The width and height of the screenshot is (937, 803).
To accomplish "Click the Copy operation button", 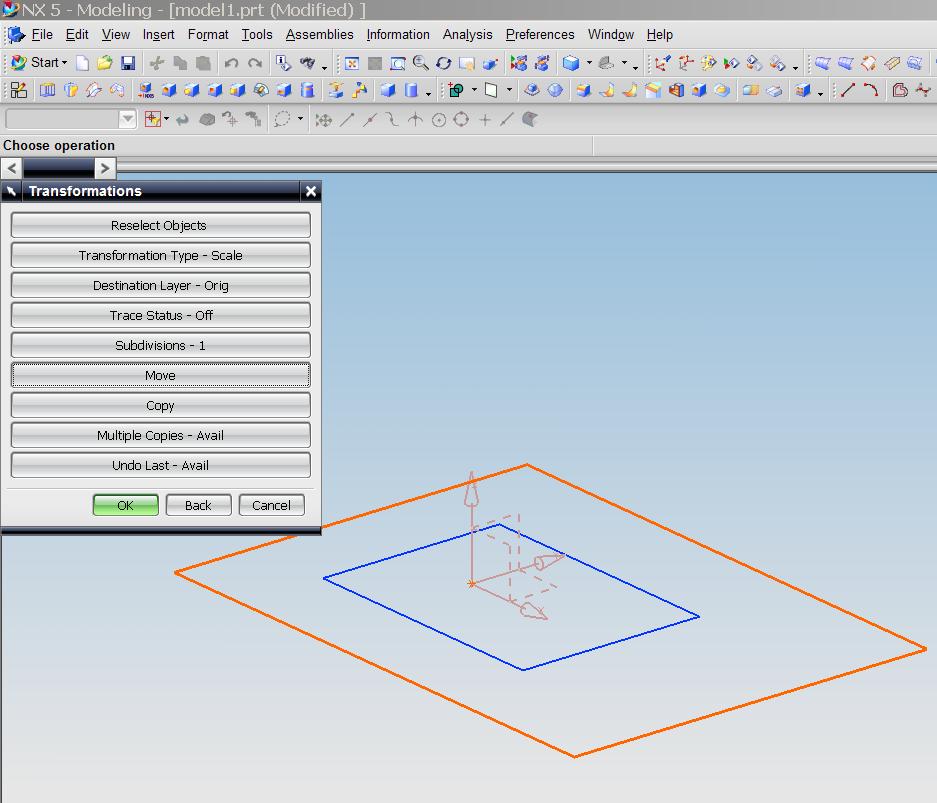I will 161,405.
